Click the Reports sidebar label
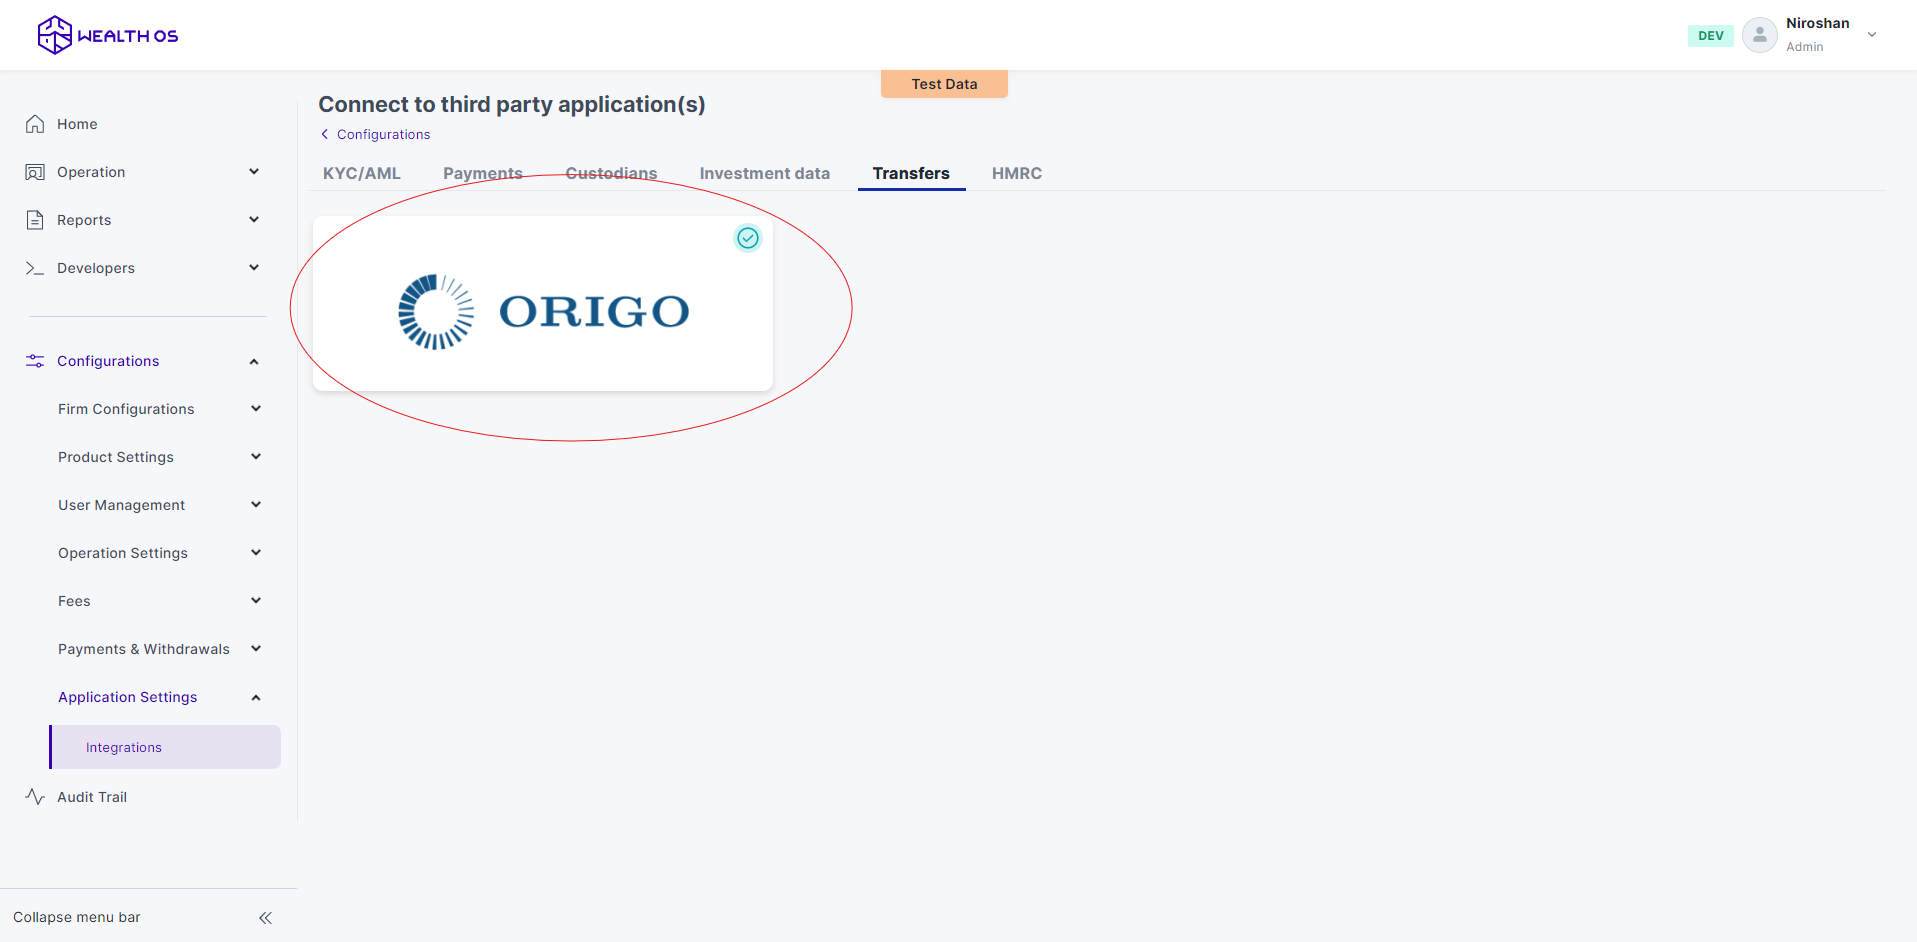The image size is (1917, 942). [x=84, y=220]
